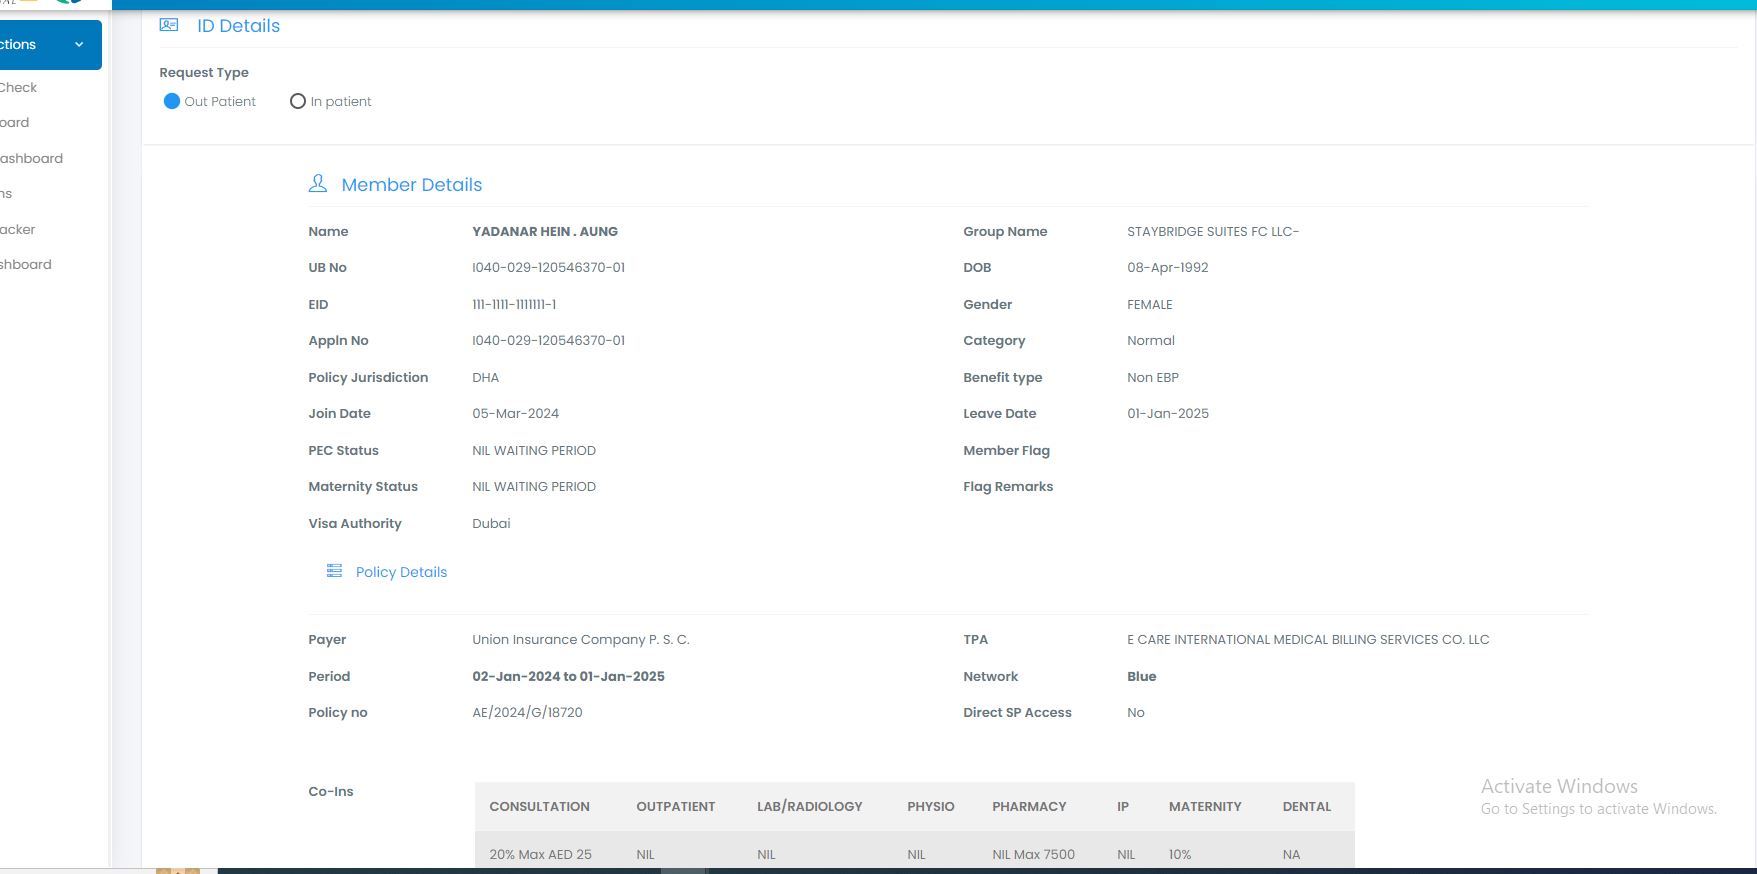Screen dimensions: 1757x874
Task: Click the list icon beside Policy Details
Action: tap(334, 571)
